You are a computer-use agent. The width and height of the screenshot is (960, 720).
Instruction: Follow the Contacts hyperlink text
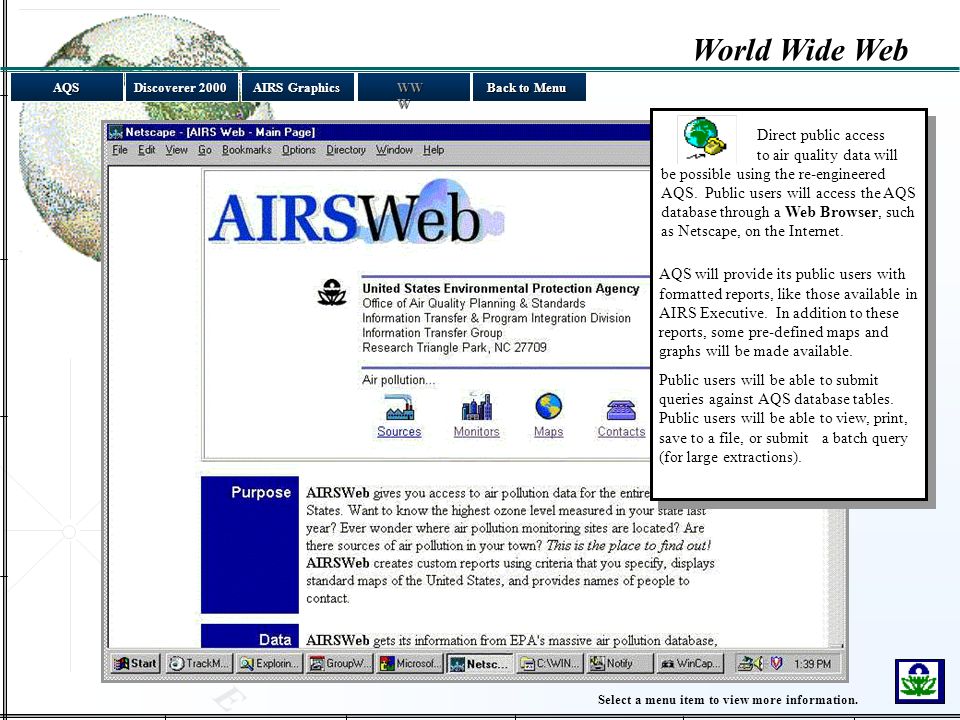(x=621, y=432)
